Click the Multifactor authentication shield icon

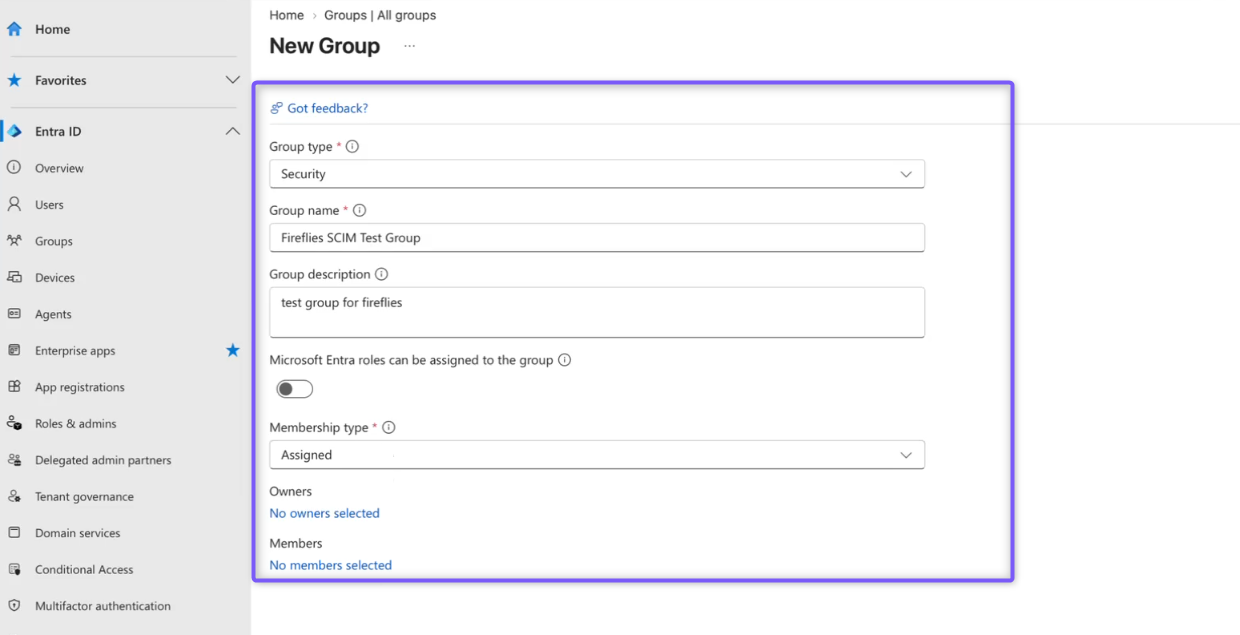14,606
